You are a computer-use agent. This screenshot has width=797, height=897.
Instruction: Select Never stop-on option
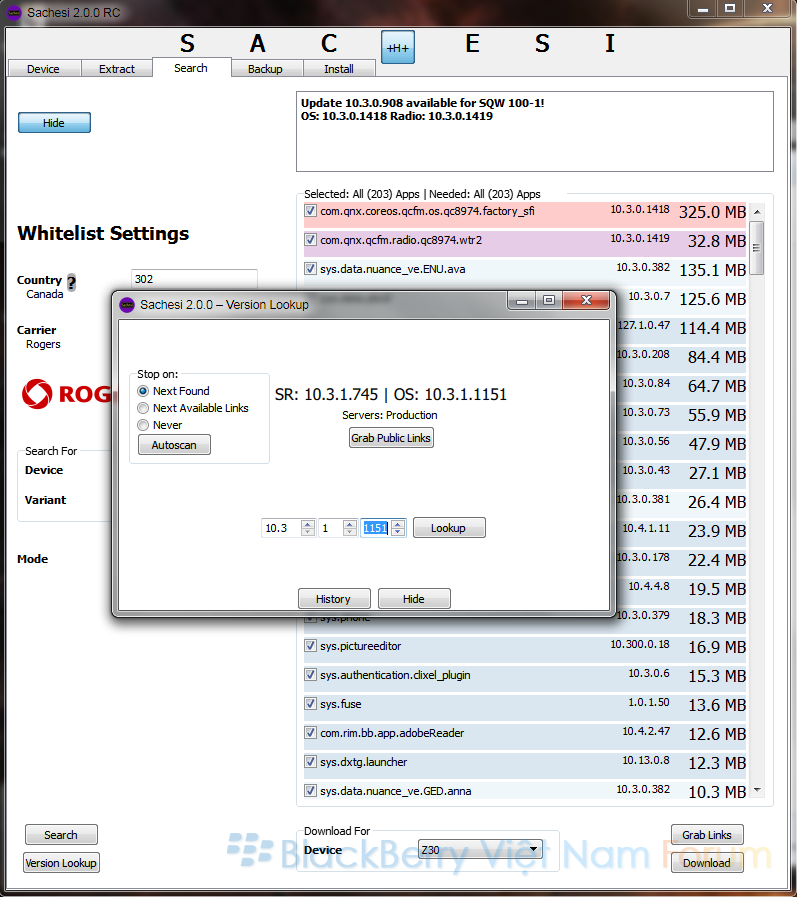(143, 425)
